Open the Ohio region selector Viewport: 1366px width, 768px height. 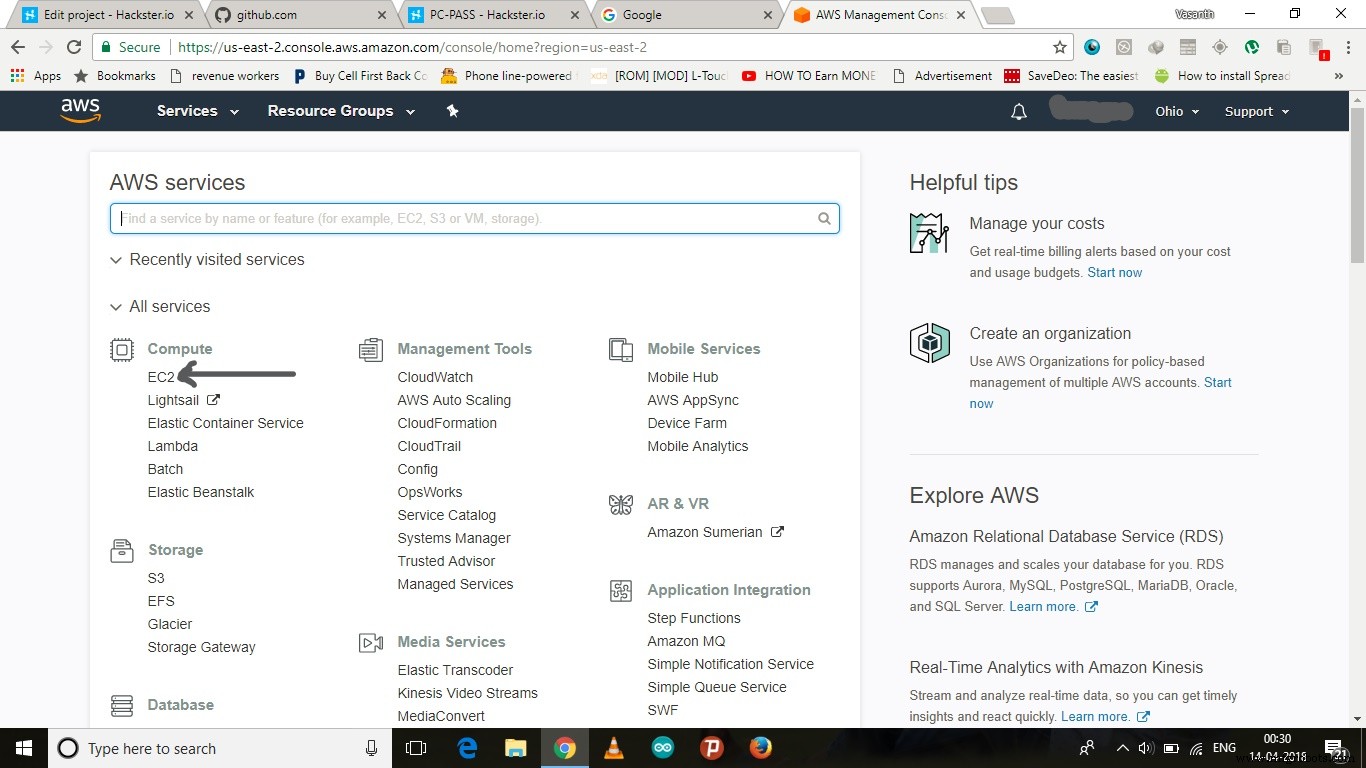tap(1177, 112)
